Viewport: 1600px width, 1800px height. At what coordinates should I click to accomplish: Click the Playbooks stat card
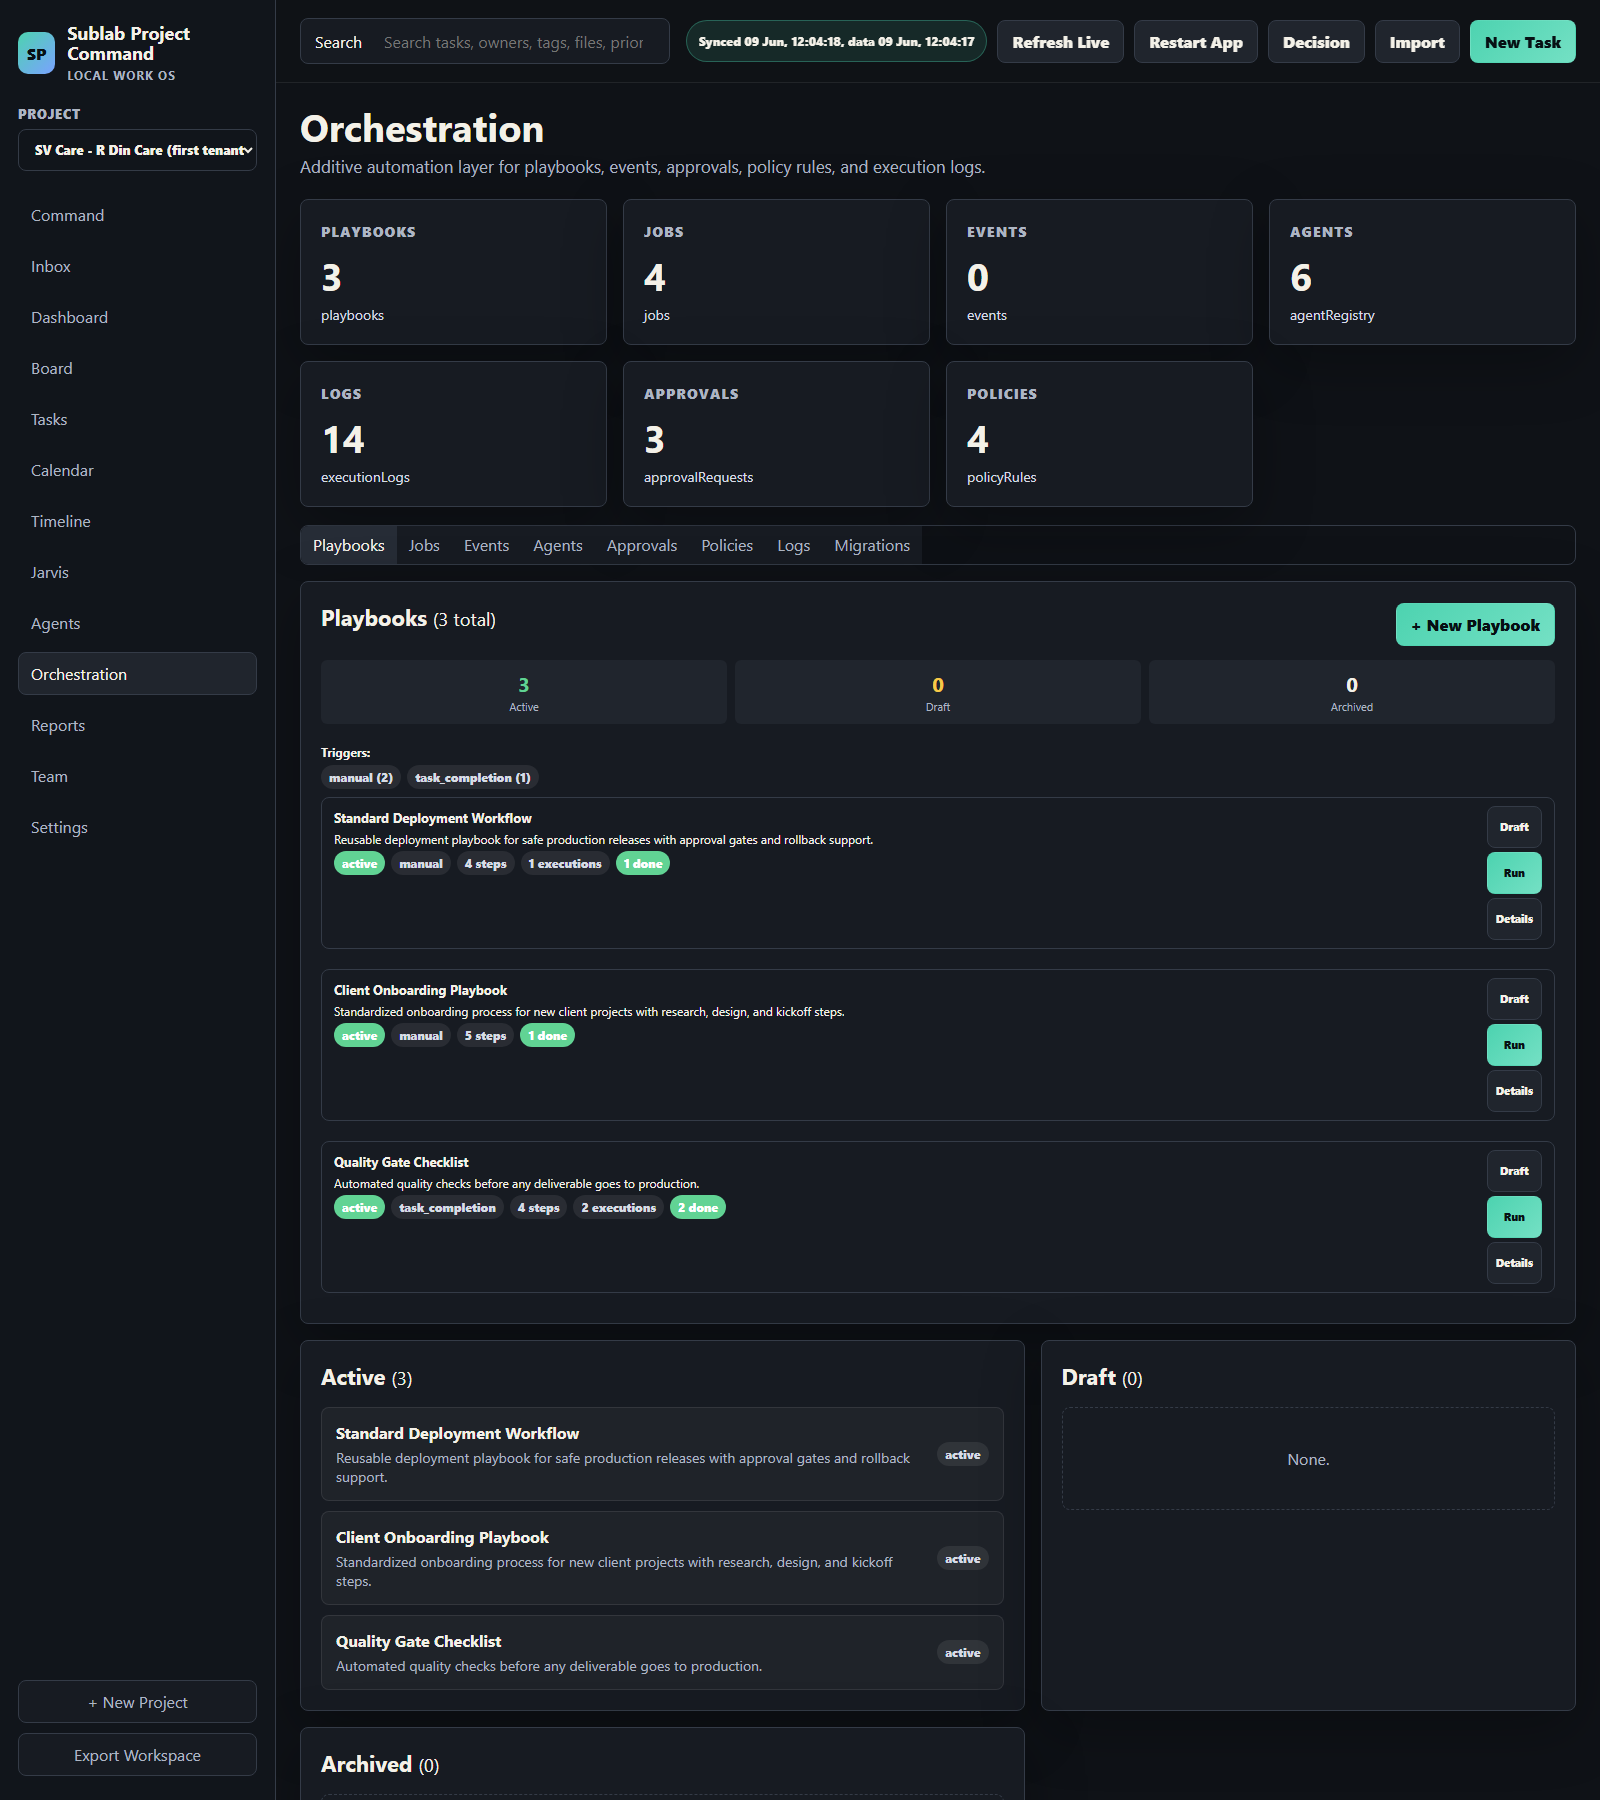click(453, 272)
